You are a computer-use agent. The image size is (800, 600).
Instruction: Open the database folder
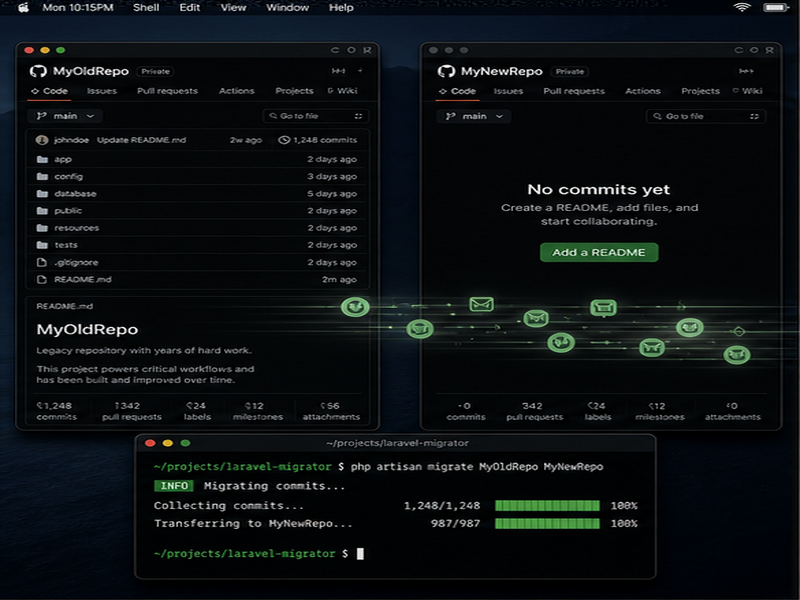tap(75, 194)
